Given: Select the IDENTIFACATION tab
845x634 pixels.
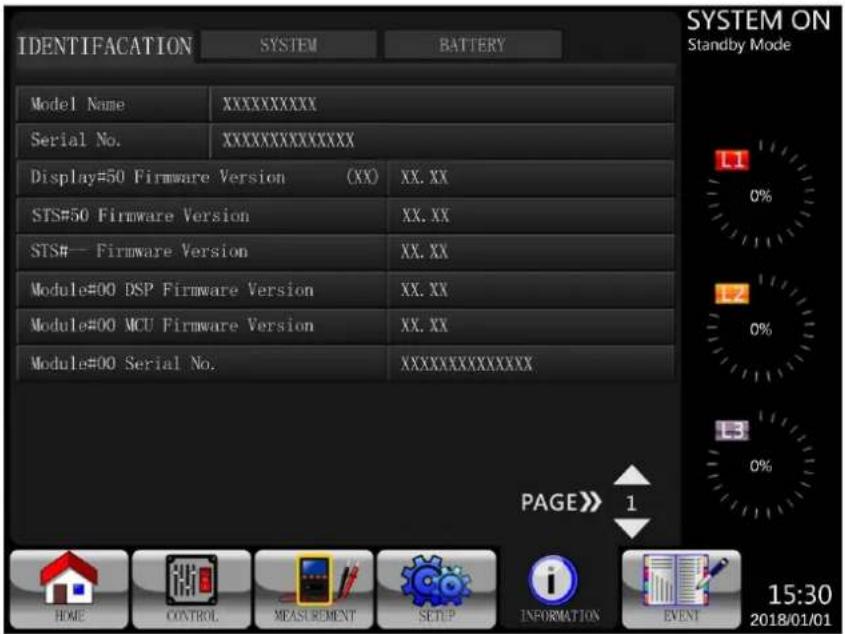Looking at the screenshot, I should point(105,46).
